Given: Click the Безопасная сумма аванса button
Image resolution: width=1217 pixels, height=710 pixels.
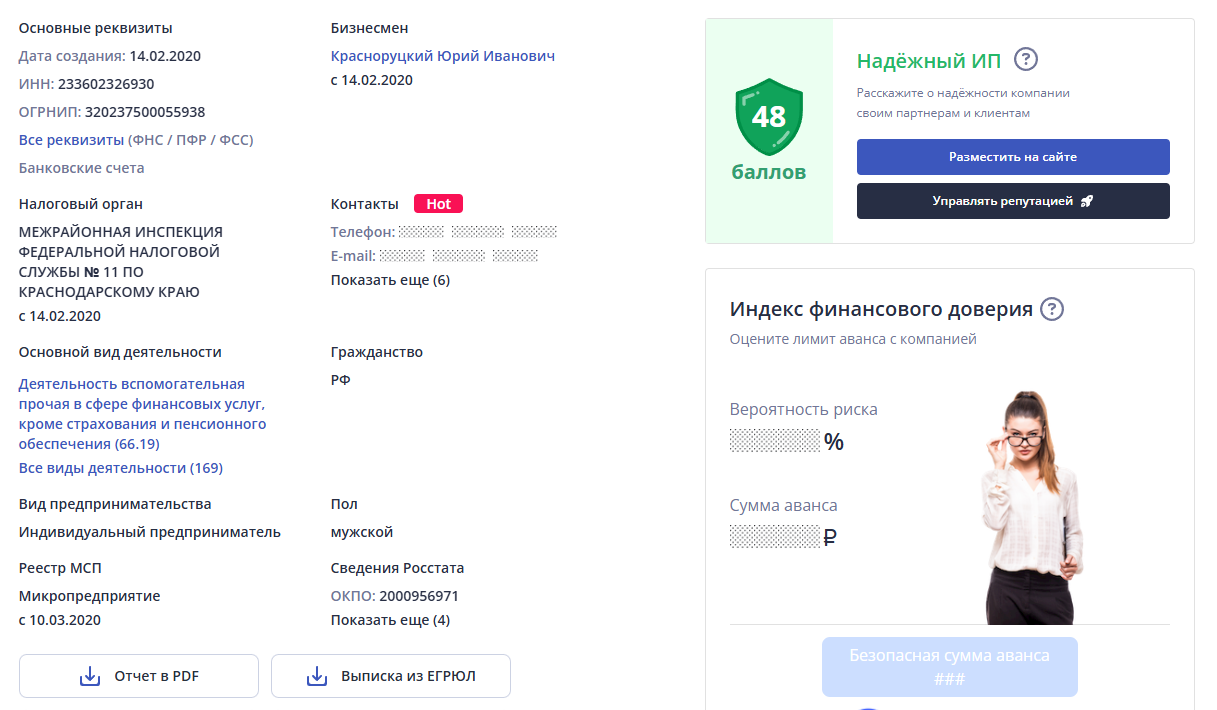Looking at the screenshot, I should [x=949, y=667].
